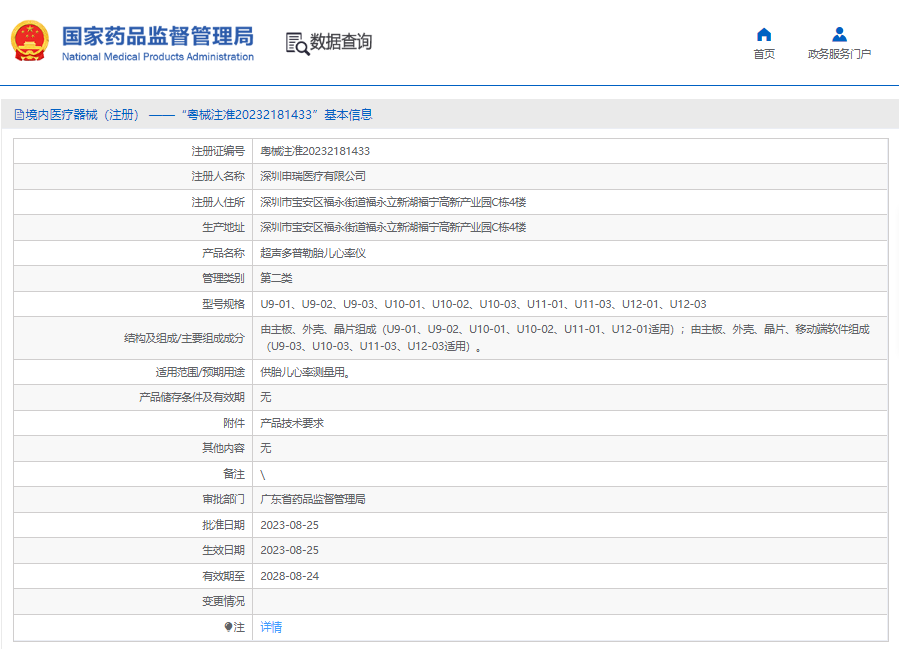Click the 注册人住所 row label
This screenshot has height=649, width=899.
(218, 202)
